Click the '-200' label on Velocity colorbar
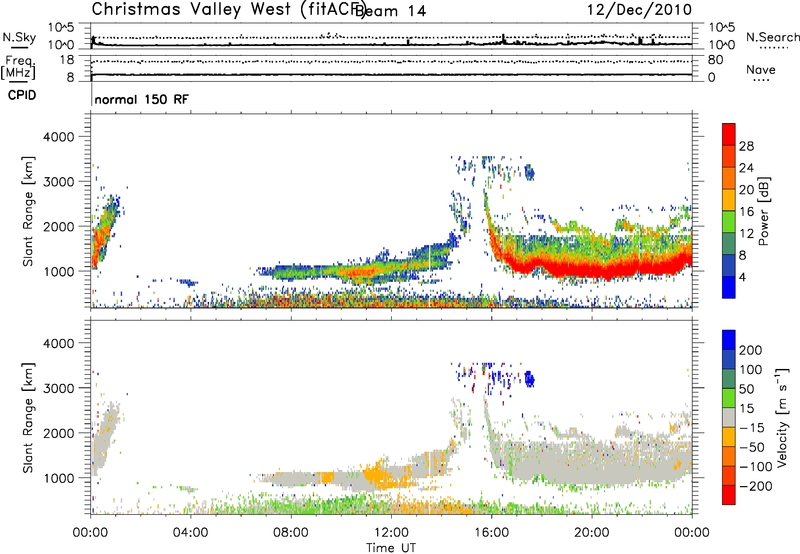The width and height of the screenshot is (800, 554). (x=756, y=486)
